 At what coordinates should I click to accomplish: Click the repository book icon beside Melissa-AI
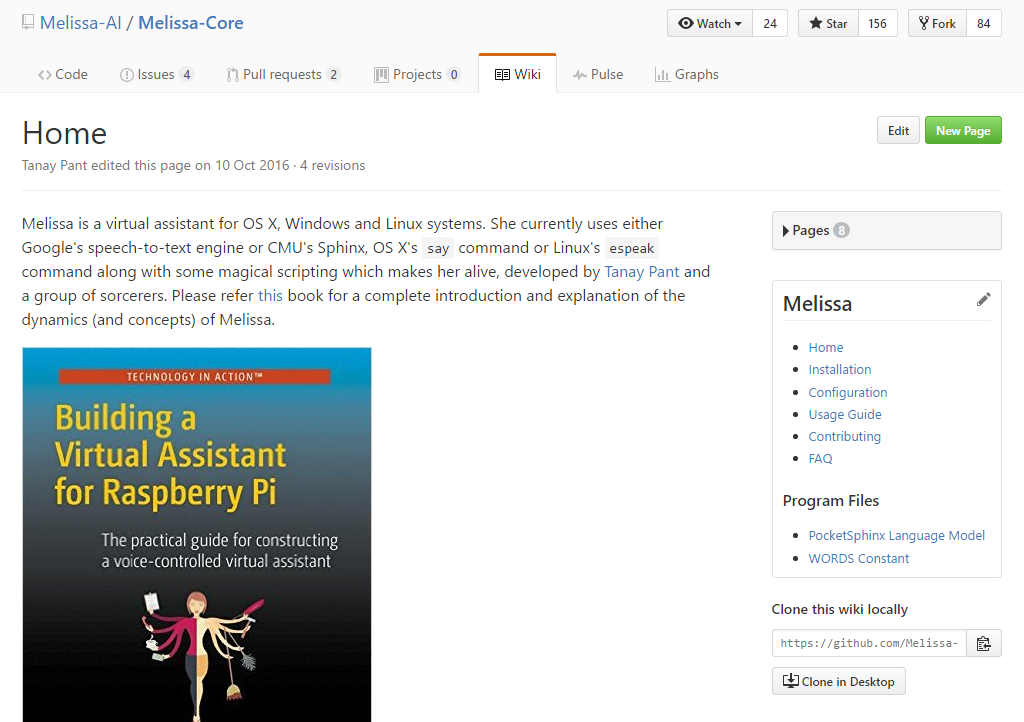27,23
